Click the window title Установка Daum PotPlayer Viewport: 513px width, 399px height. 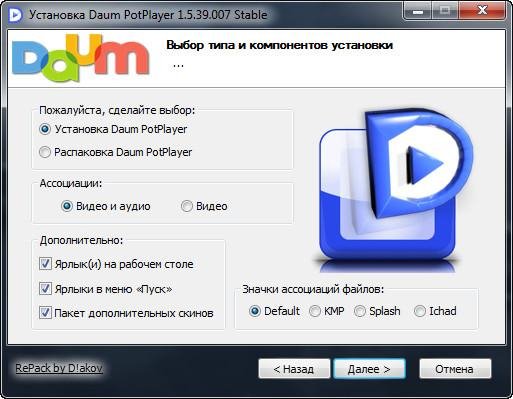tap(148, 15)
